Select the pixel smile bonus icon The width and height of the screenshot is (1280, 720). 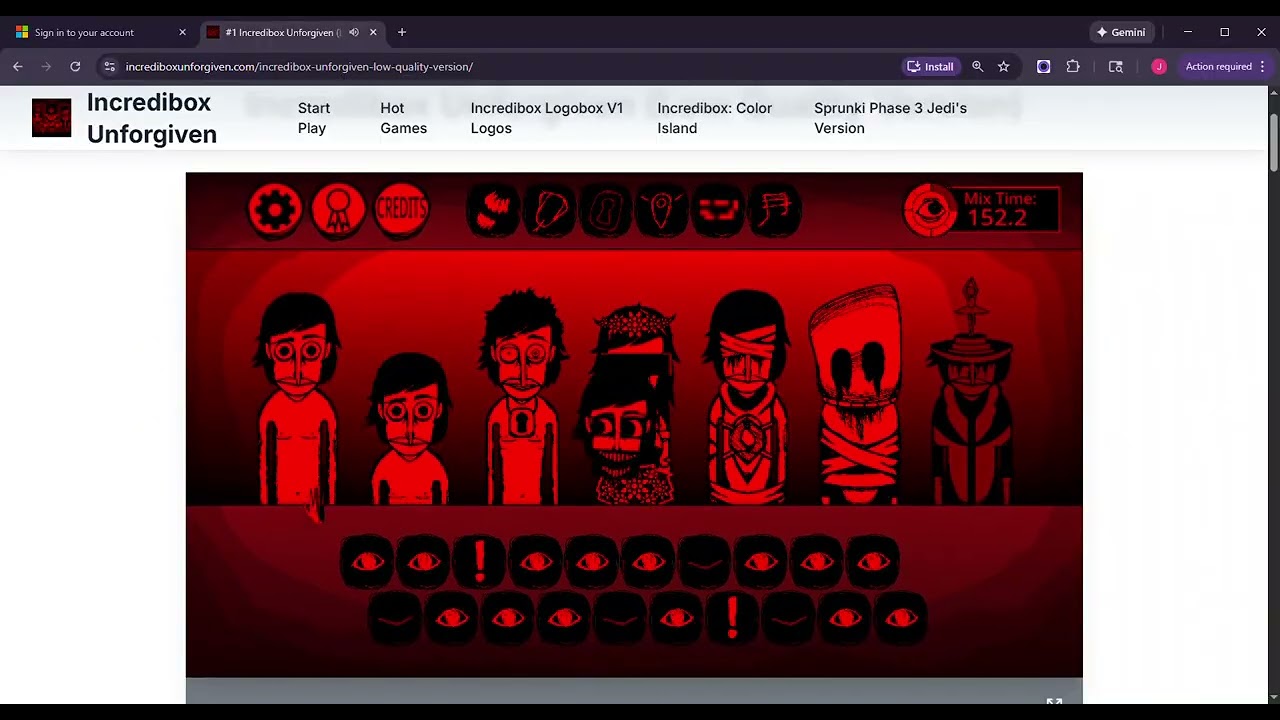click(x=718, y=210)
